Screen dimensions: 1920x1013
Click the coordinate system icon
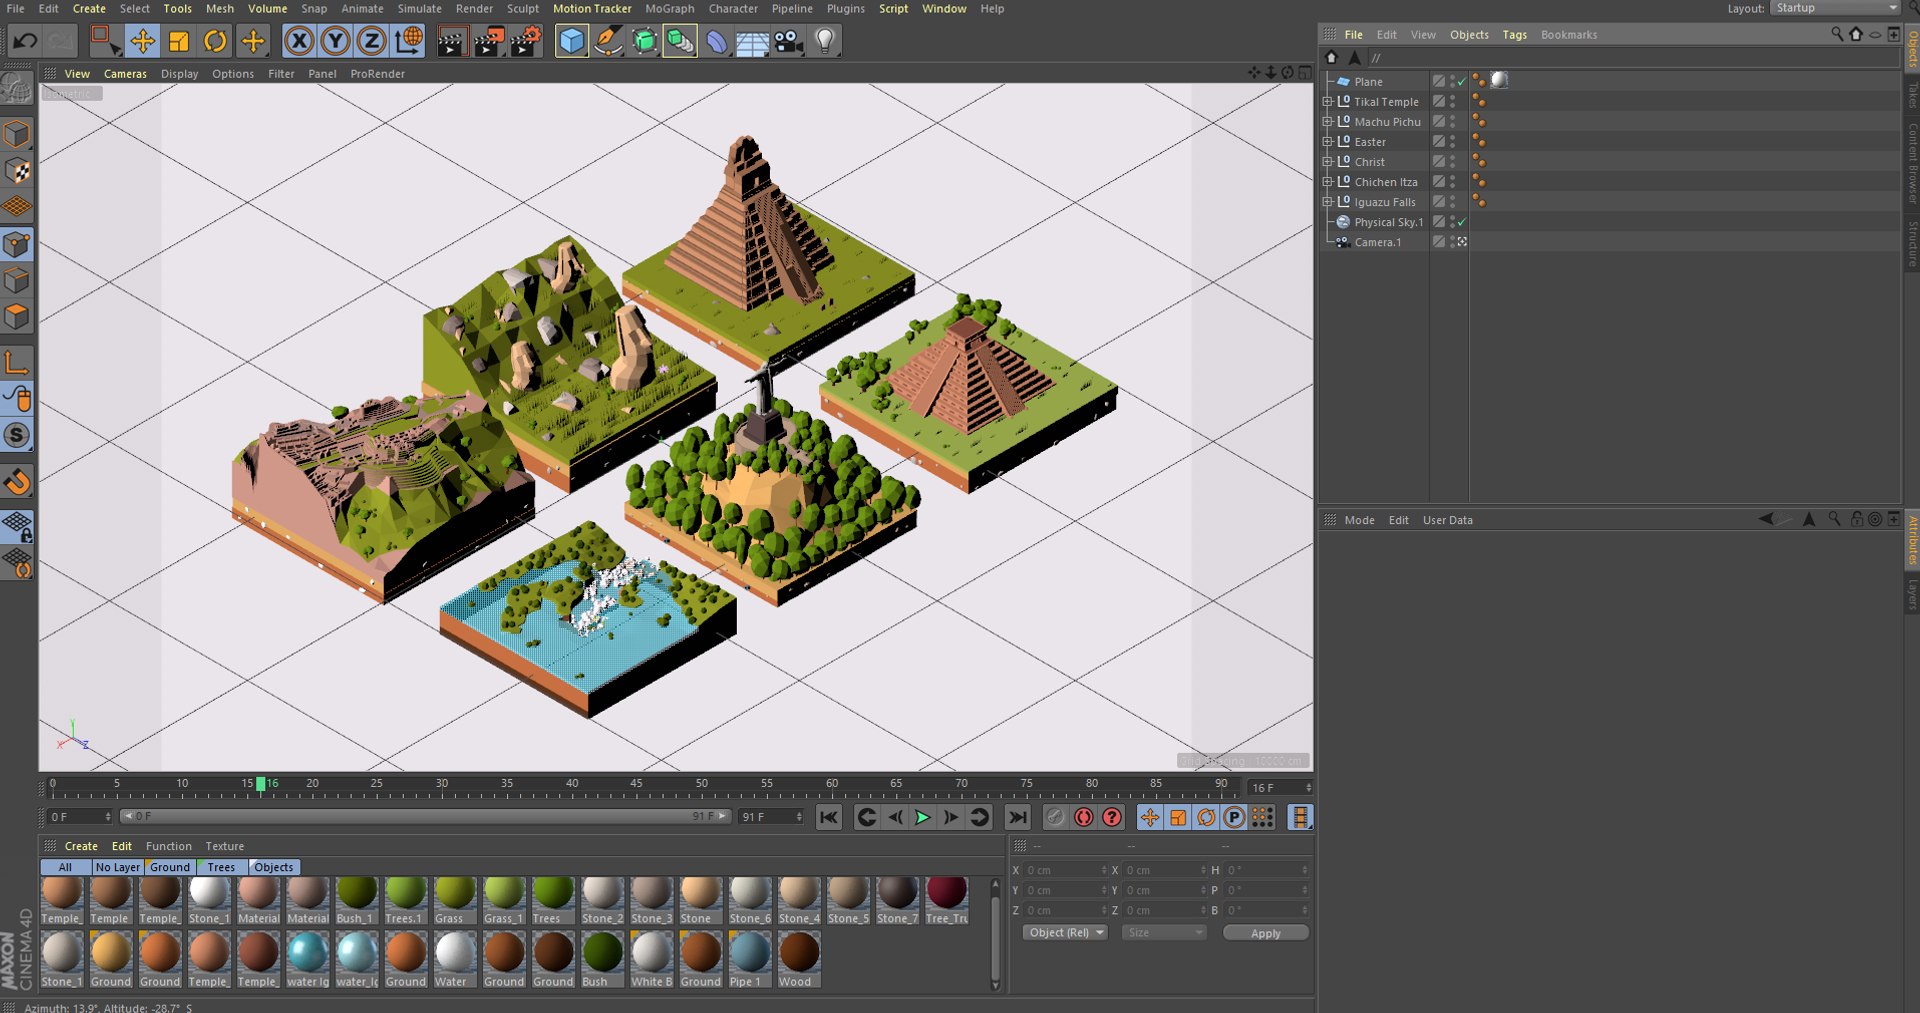(408, 41)
